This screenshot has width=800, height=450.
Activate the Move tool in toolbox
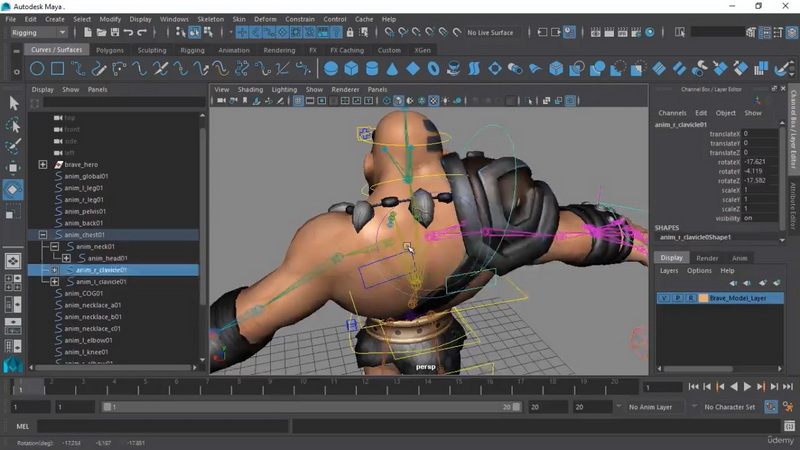13,167
